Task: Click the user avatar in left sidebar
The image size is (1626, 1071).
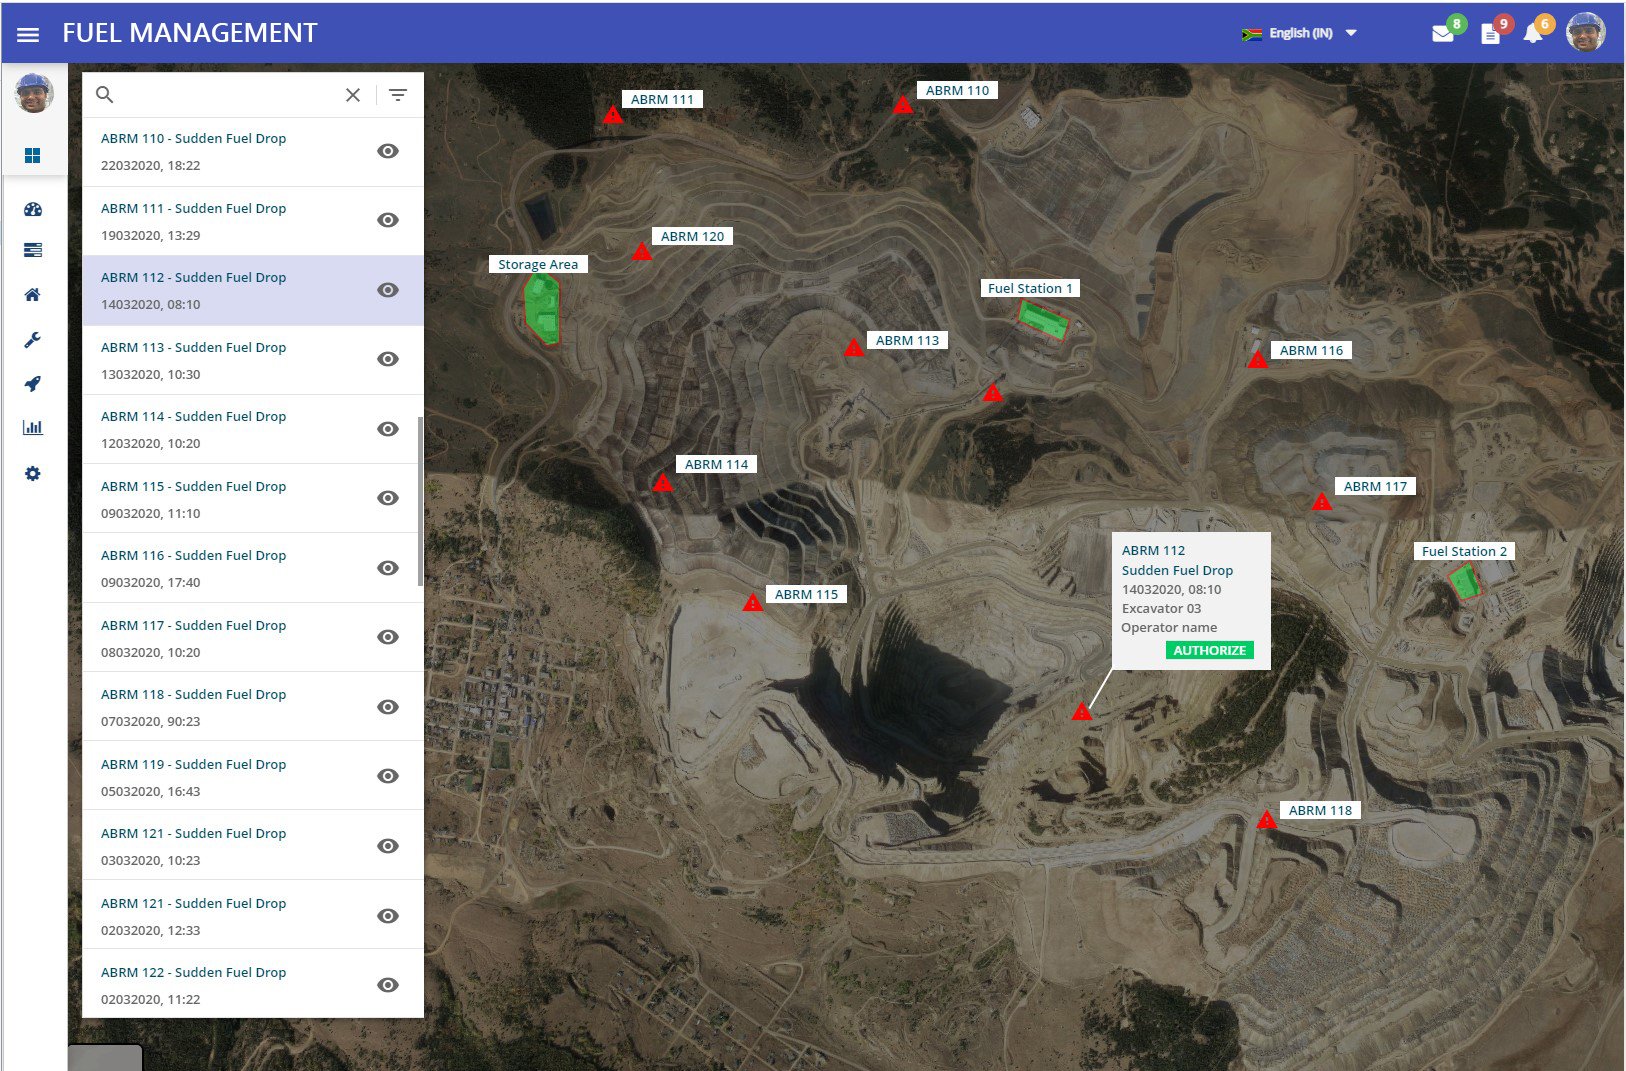Action: (x=34, y=92)
